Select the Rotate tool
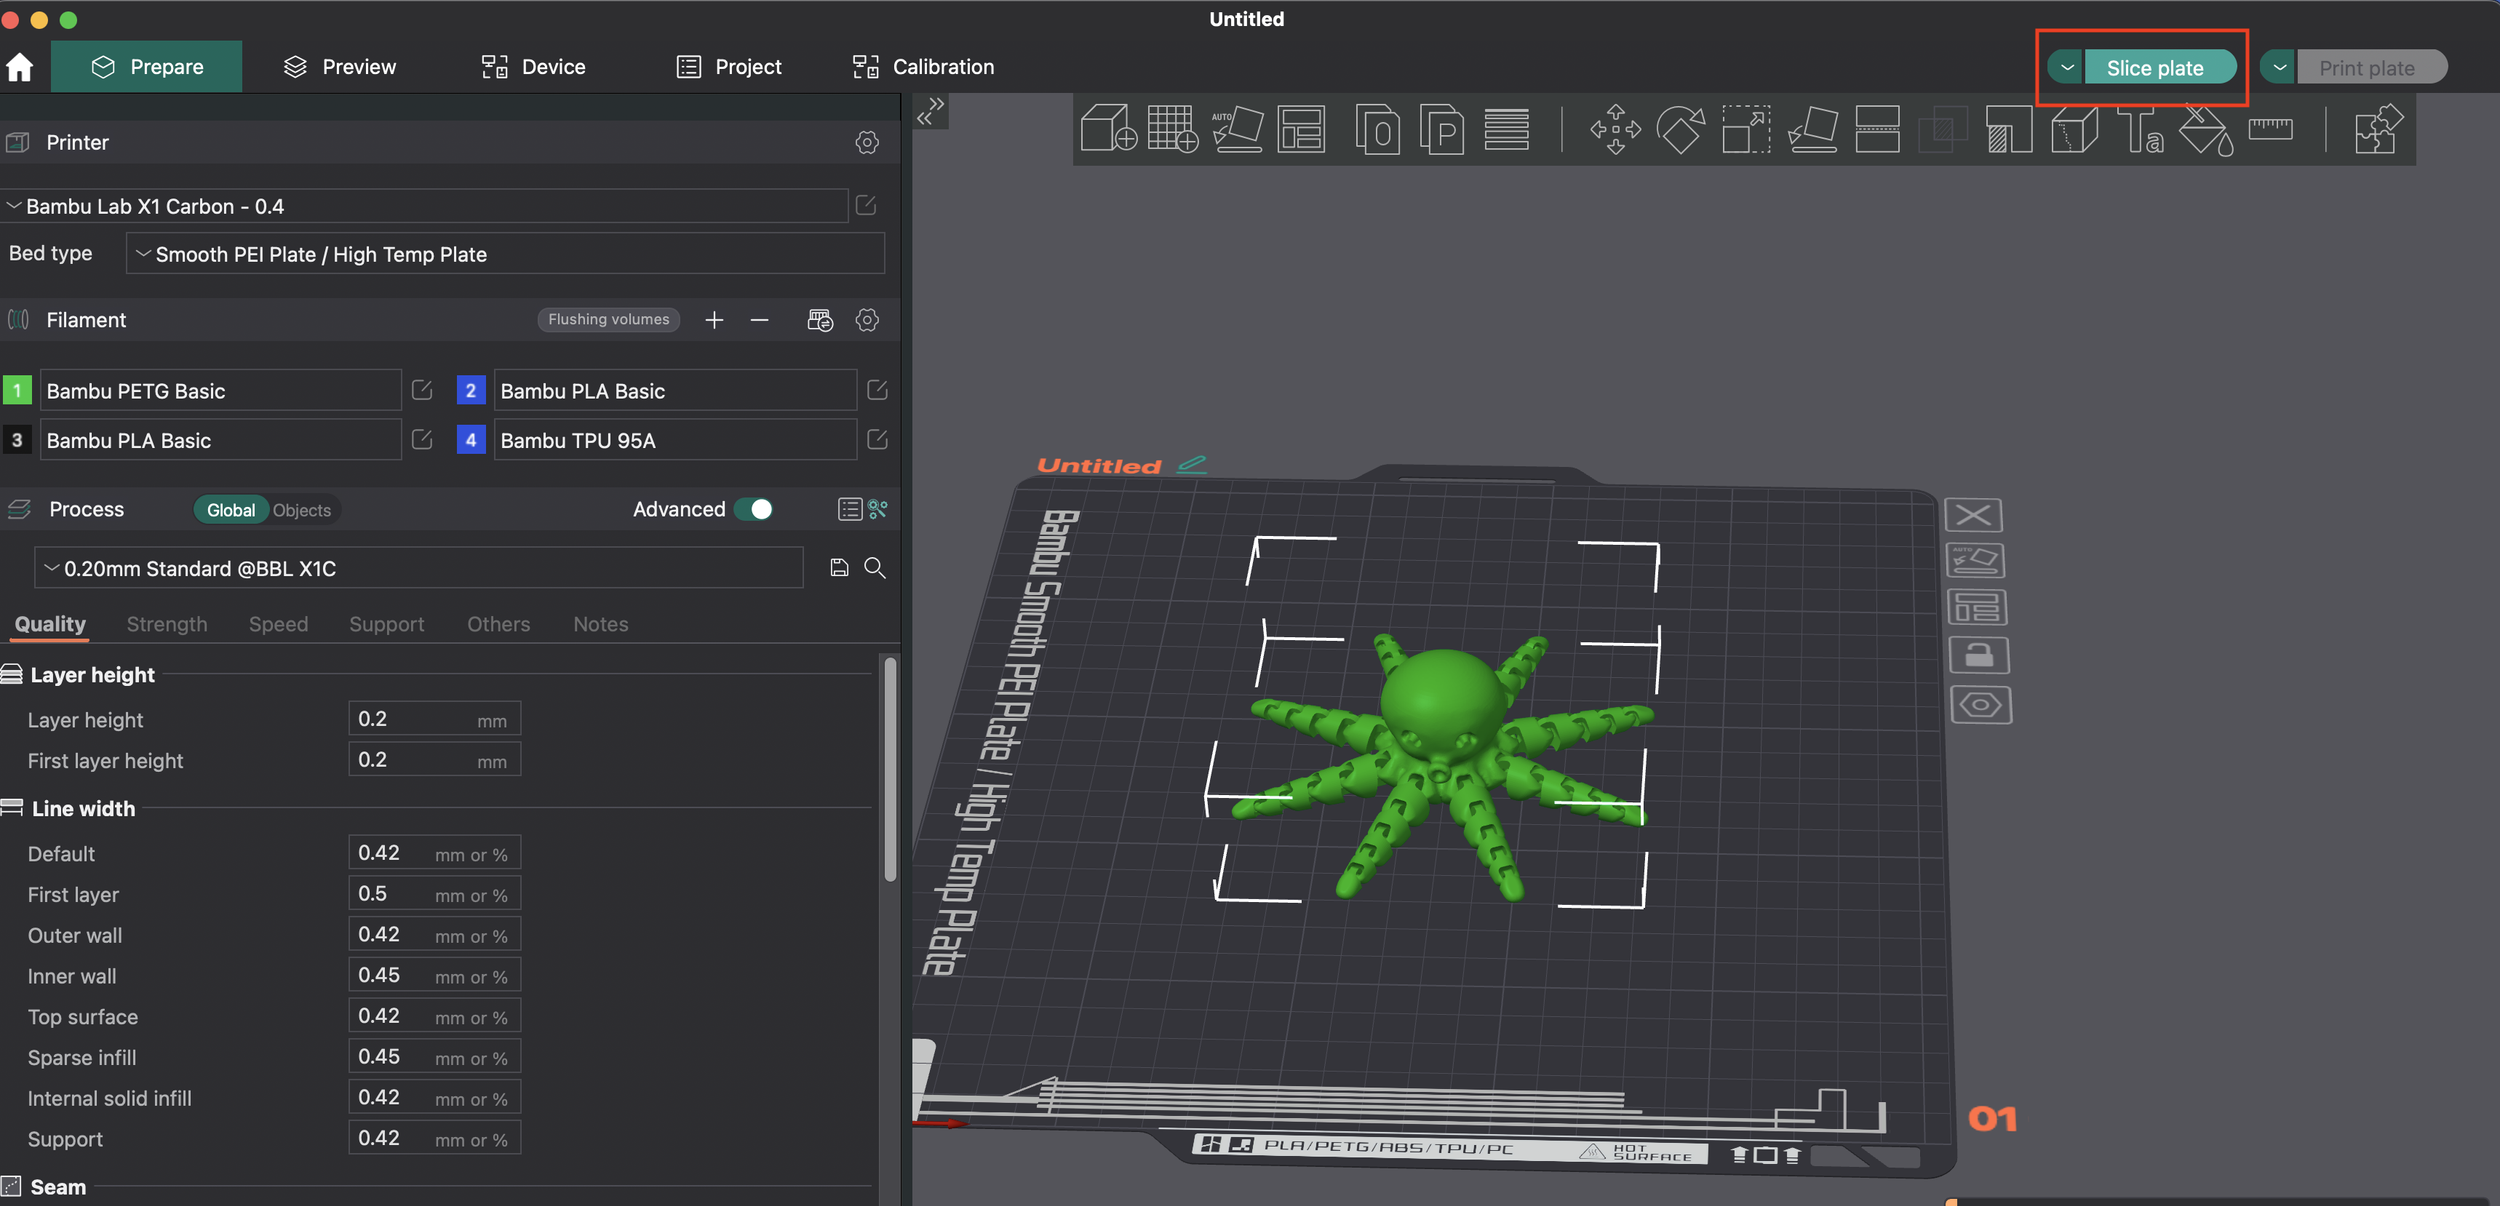The height and width of the screenshot is (1206, 2500). 1680,129
